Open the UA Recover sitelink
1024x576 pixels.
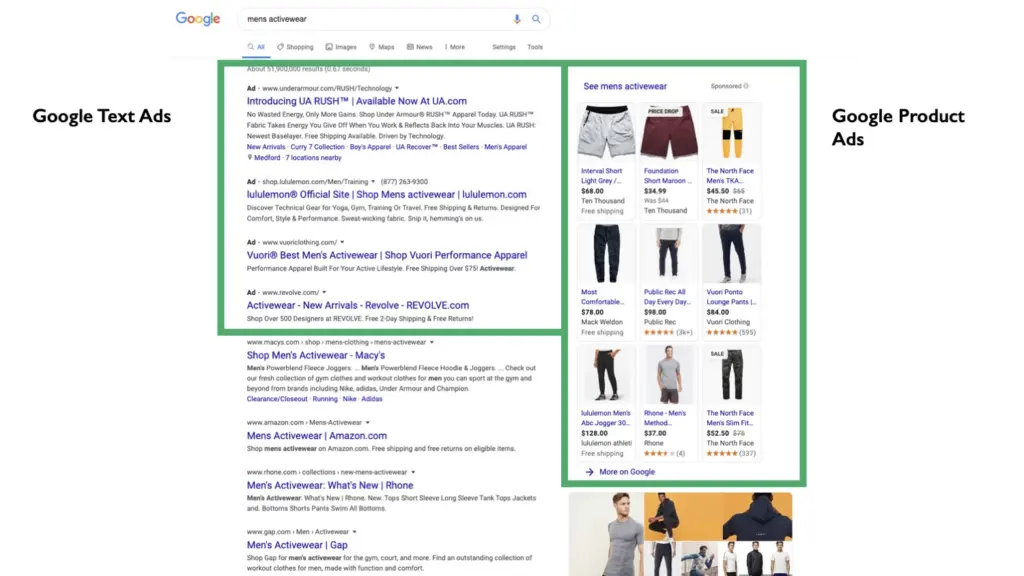tap(417, 147)
